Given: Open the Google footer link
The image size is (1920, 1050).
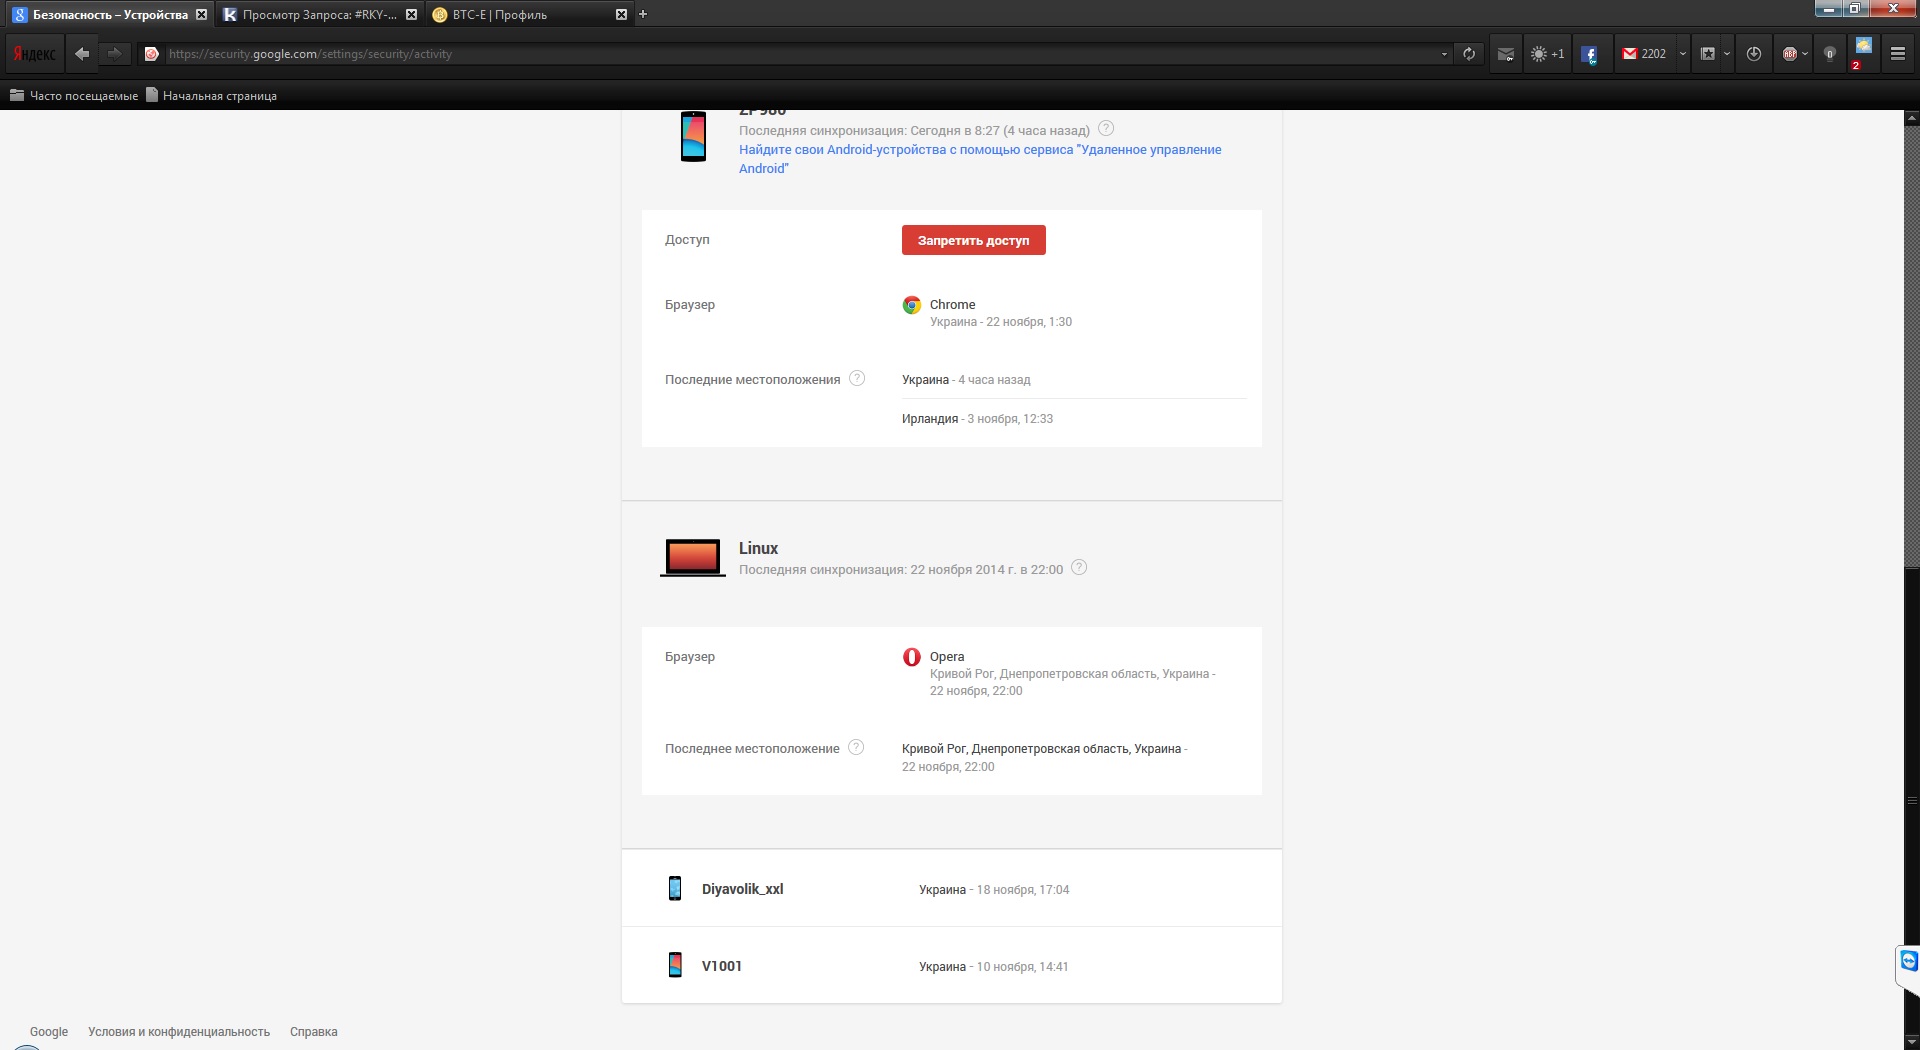Looking at the screenshot, I should click(49, 1032).
